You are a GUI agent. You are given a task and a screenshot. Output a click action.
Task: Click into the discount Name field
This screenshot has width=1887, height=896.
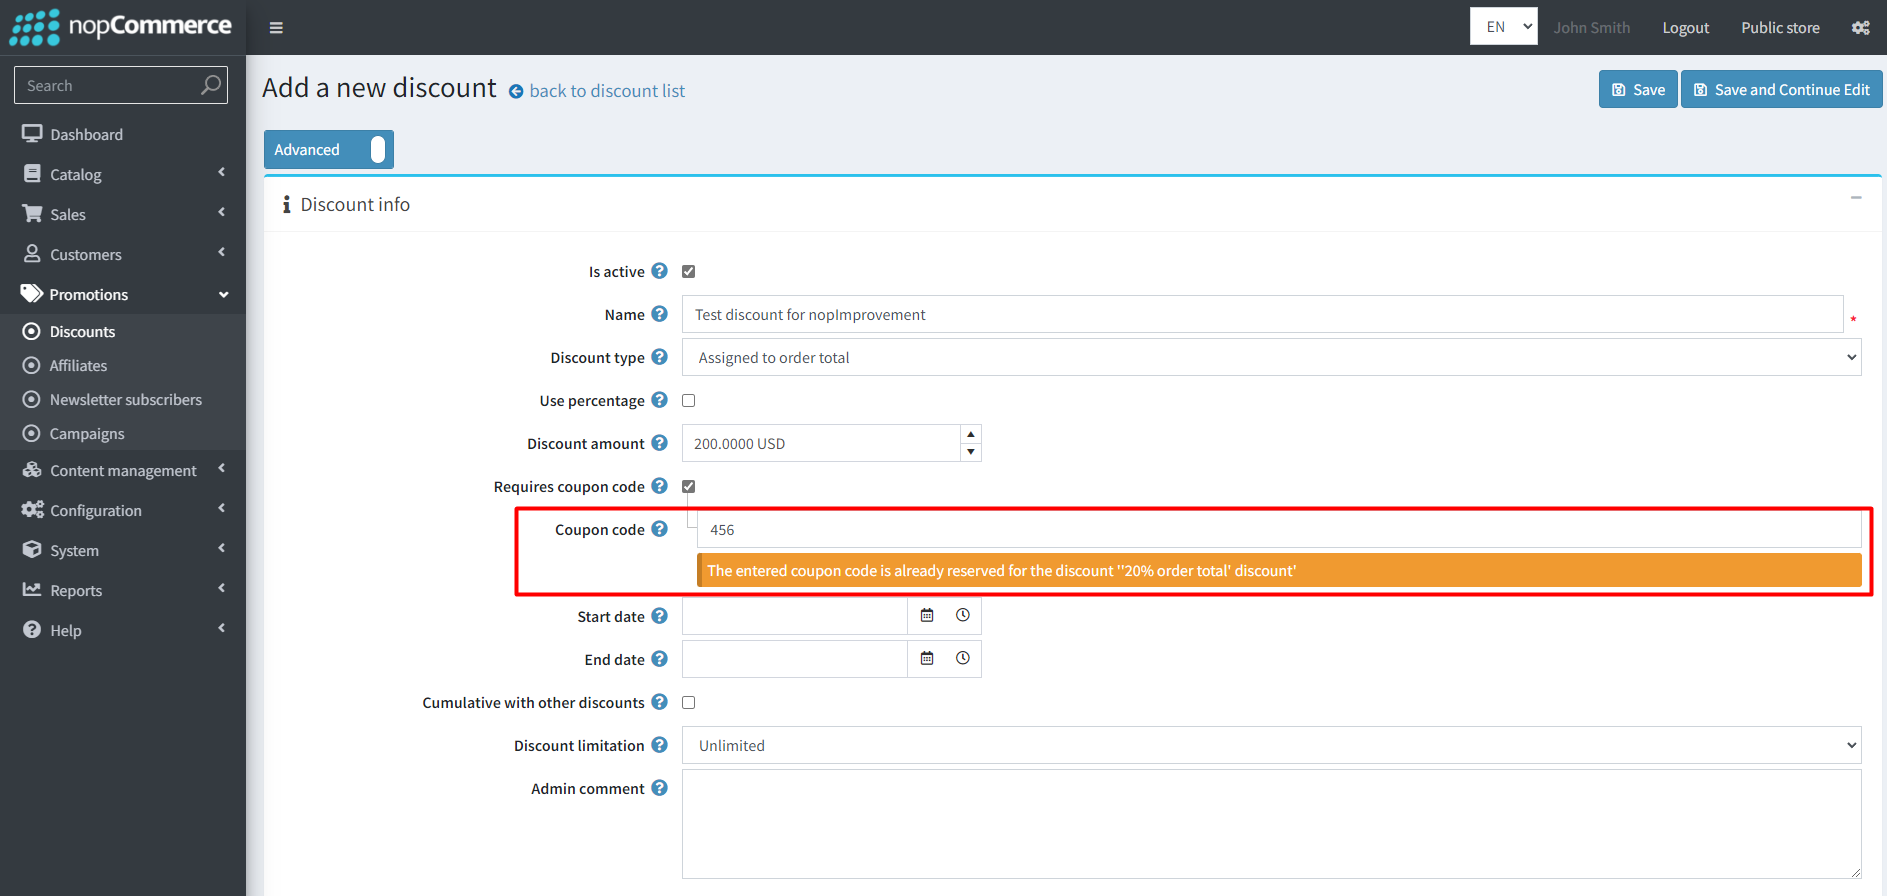point(1262,314)
